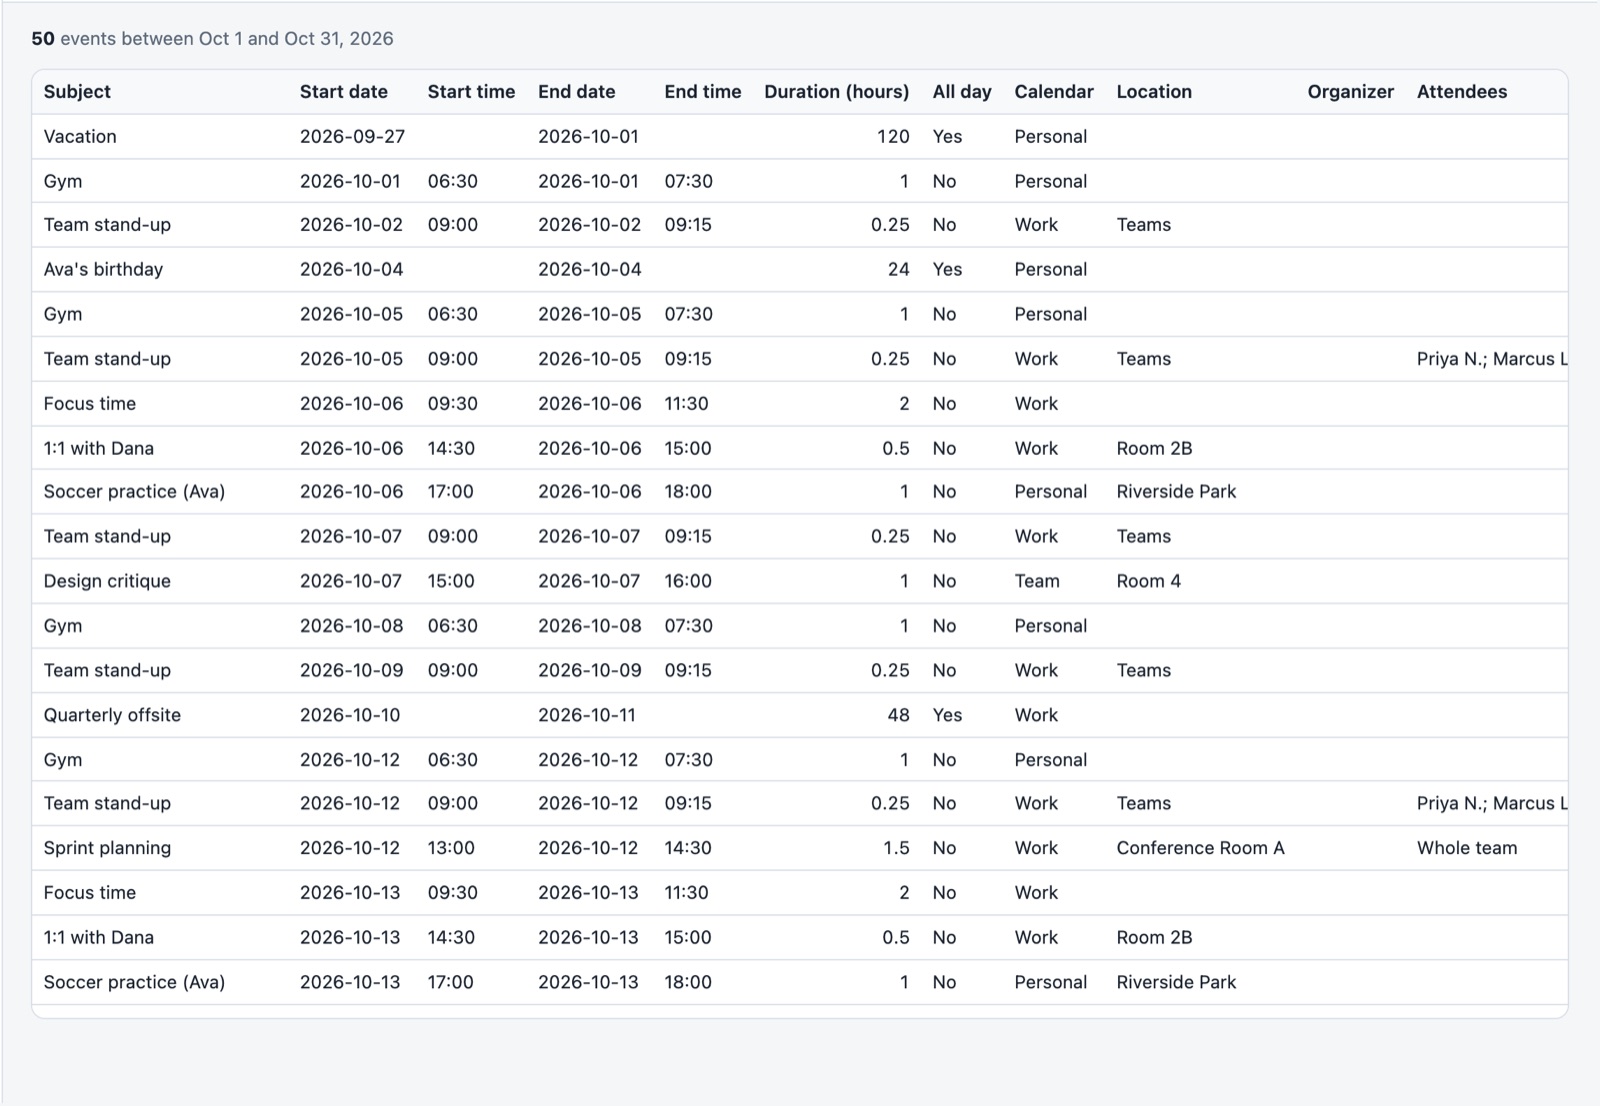Click the Duration (hours) column header

837,92
